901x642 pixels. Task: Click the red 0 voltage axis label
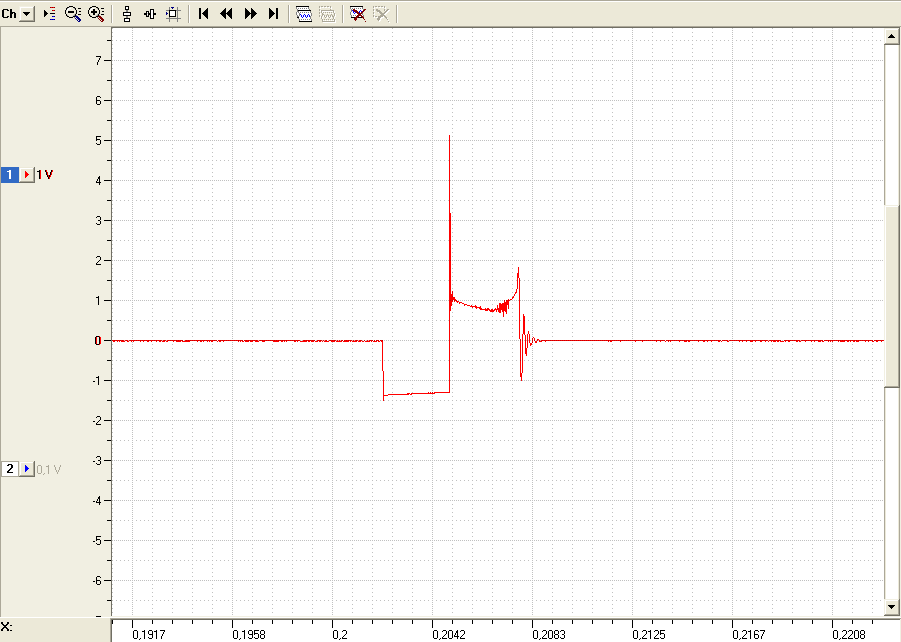pyautogui.click(x=98, y=341)
